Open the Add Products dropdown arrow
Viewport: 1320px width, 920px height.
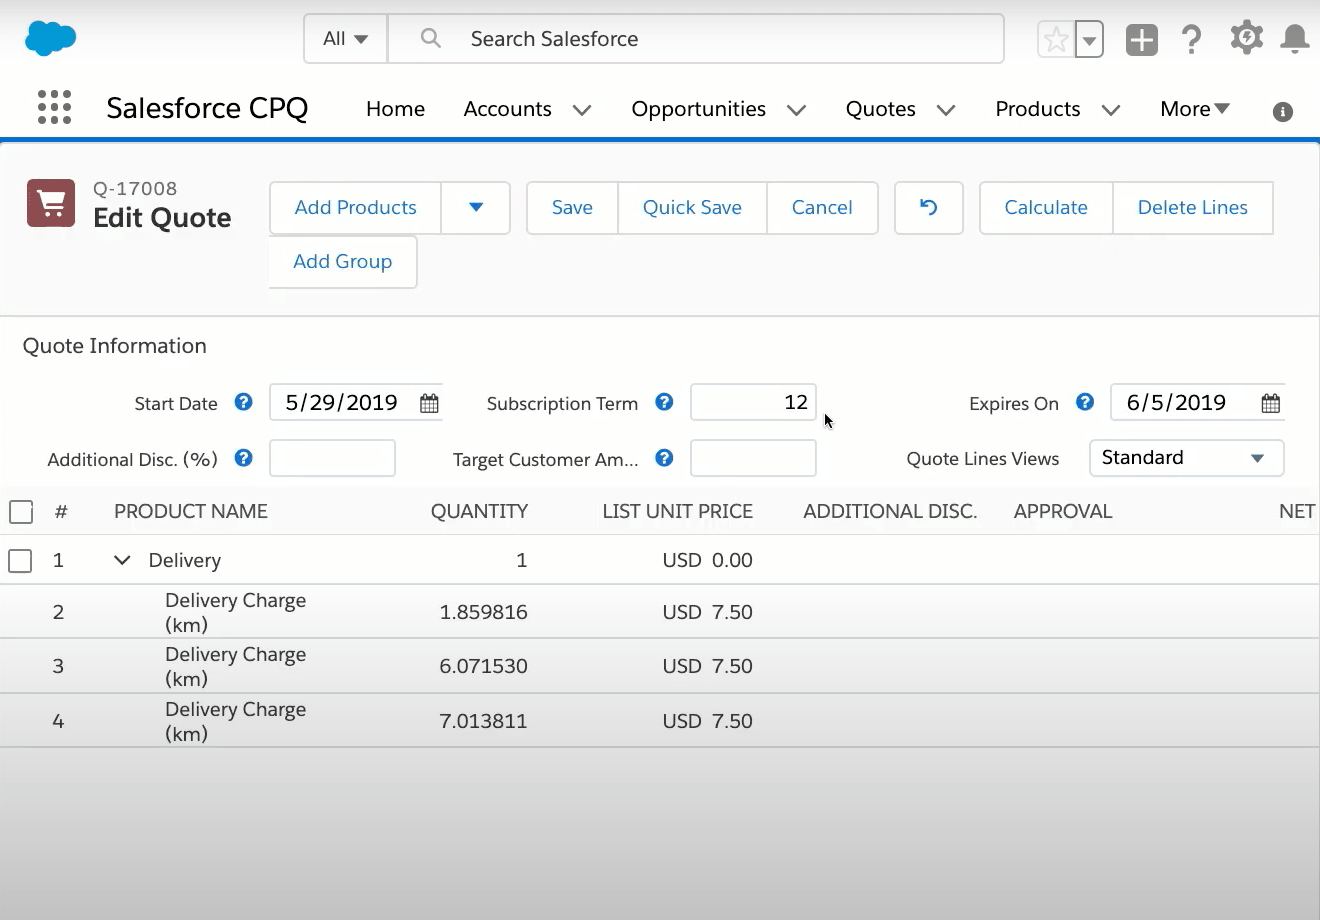click(x=476, y=208)
